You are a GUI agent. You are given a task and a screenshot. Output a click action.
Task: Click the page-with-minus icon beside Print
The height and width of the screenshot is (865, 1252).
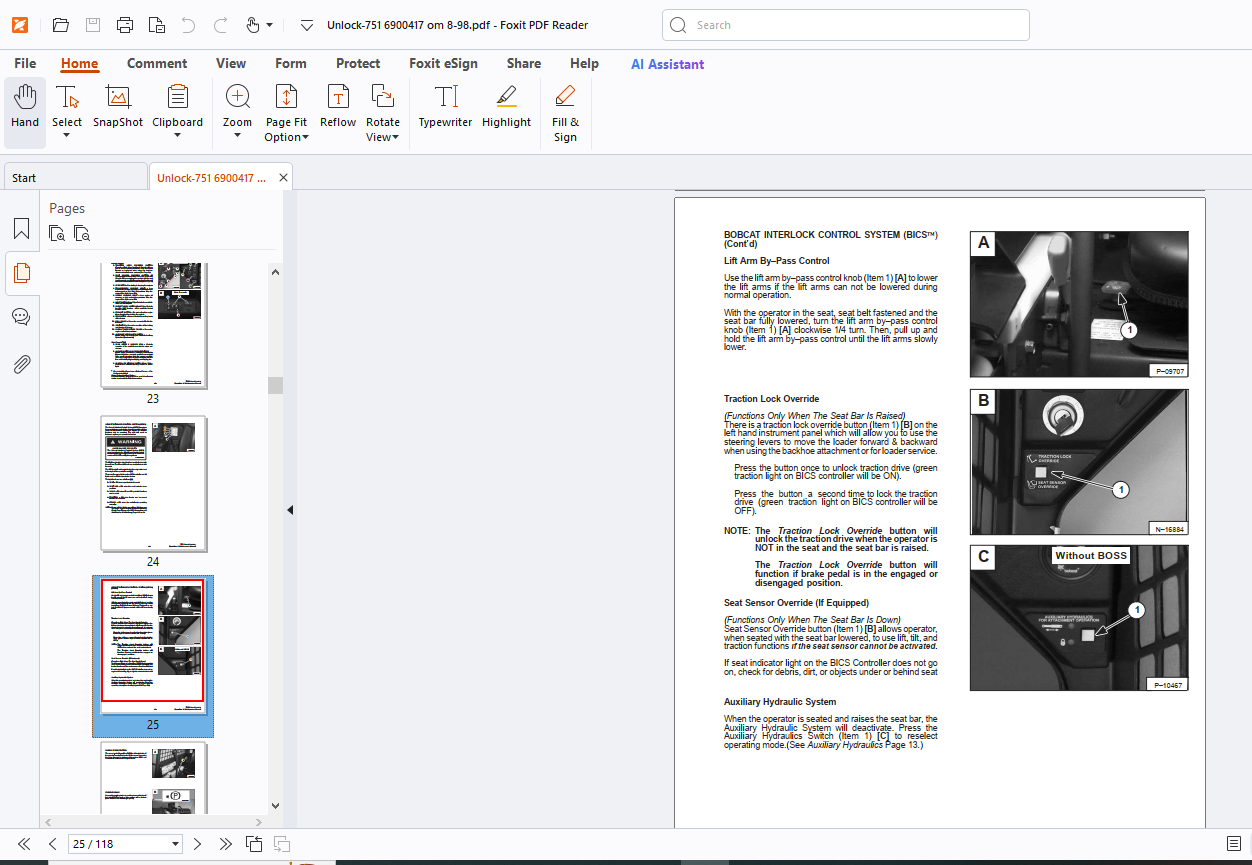pyautogui.click(x=157, y=25)
